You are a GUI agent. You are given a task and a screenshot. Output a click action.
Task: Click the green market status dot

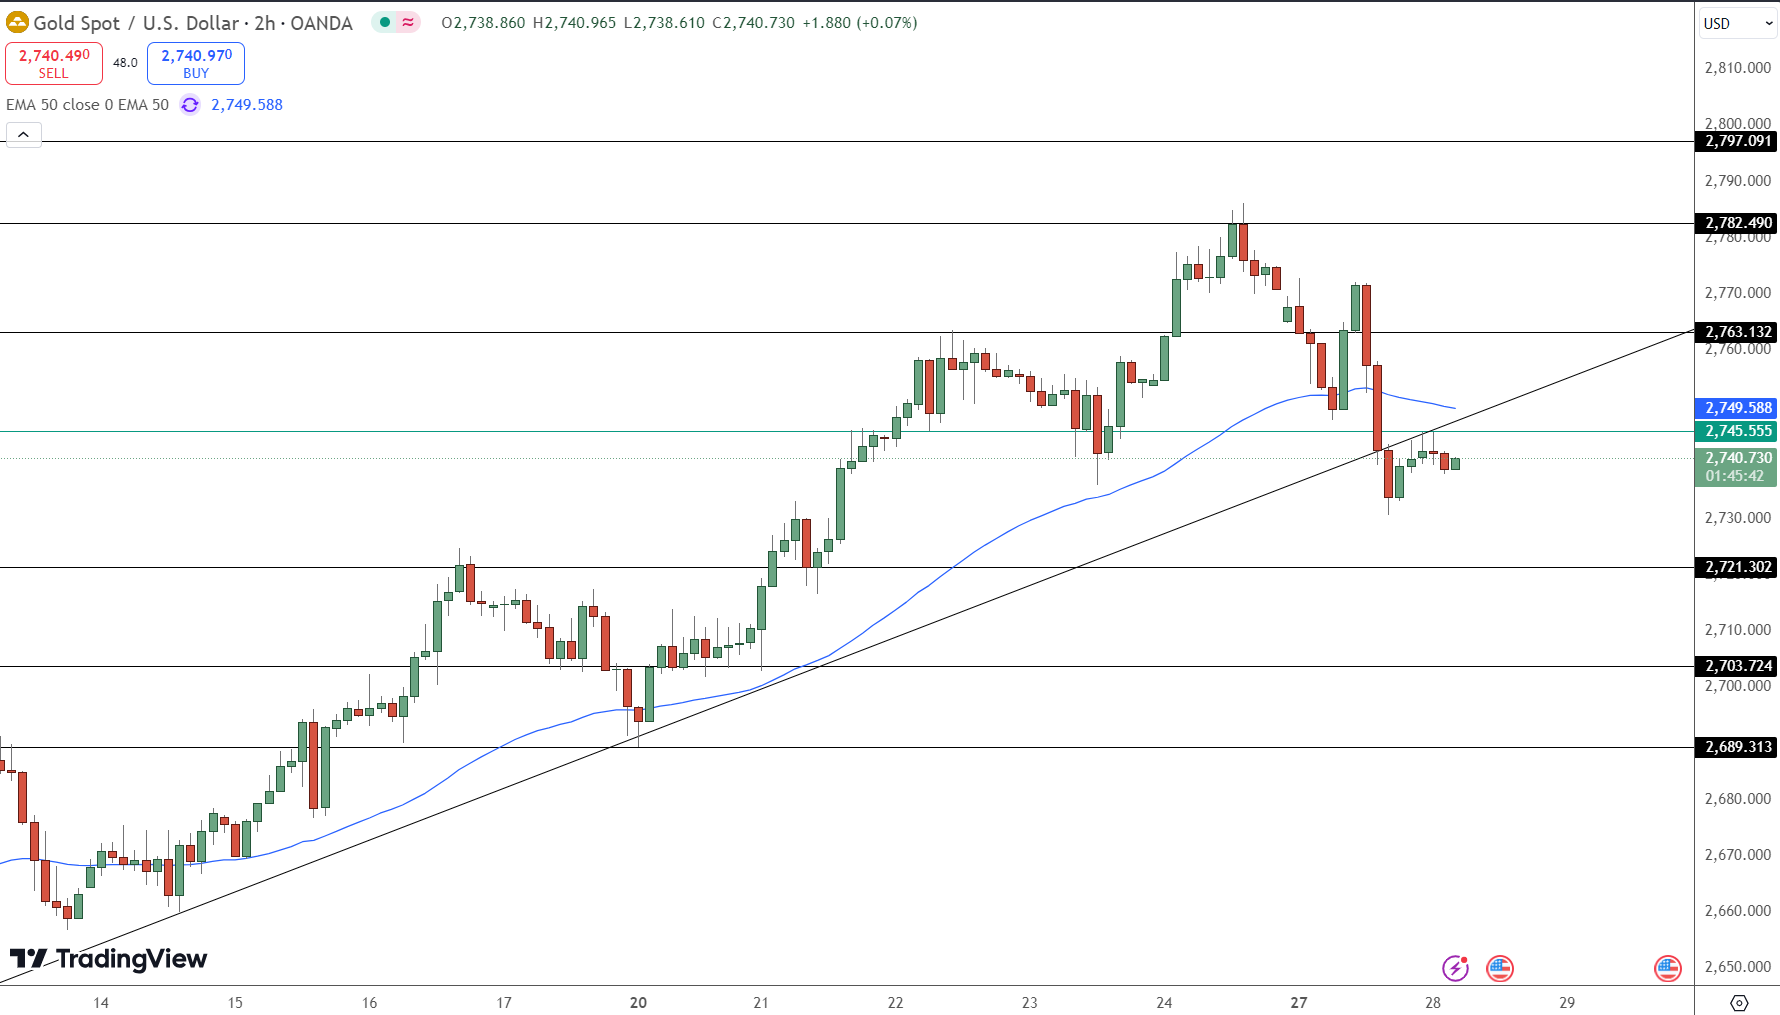[385, 22]
